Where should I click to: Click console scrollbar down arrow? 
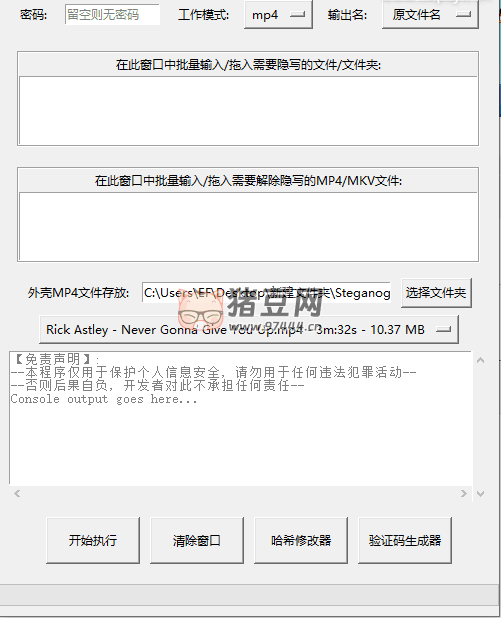coord(481,493)
